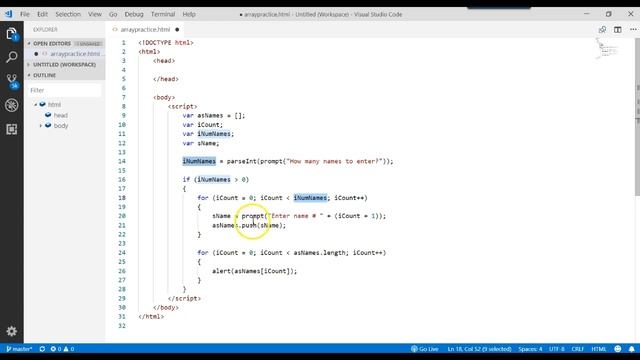Click the parseInt call on line 14
Image resolution: width=640 pixels, height=360 pixels.
point(241,161)
